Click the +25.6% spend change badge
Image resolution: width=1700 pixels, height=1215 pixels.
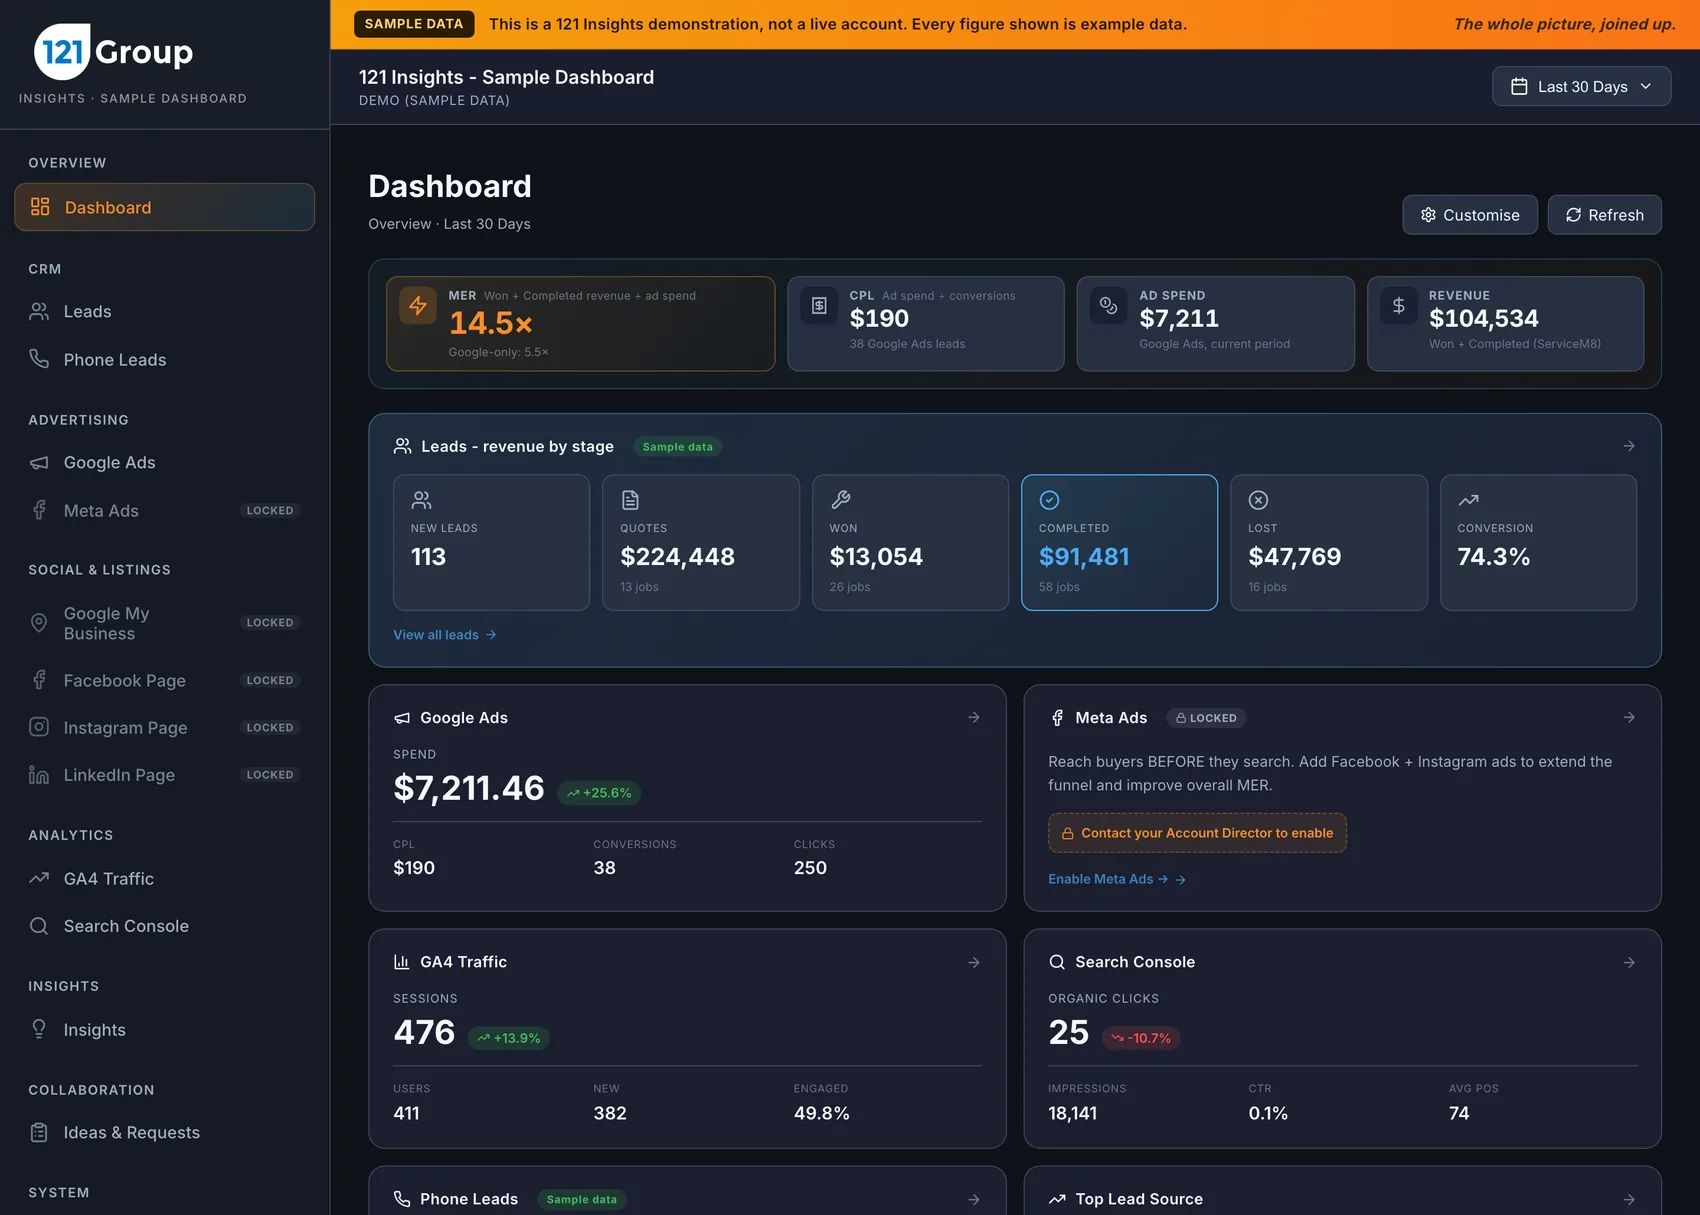tap(599, 793)
